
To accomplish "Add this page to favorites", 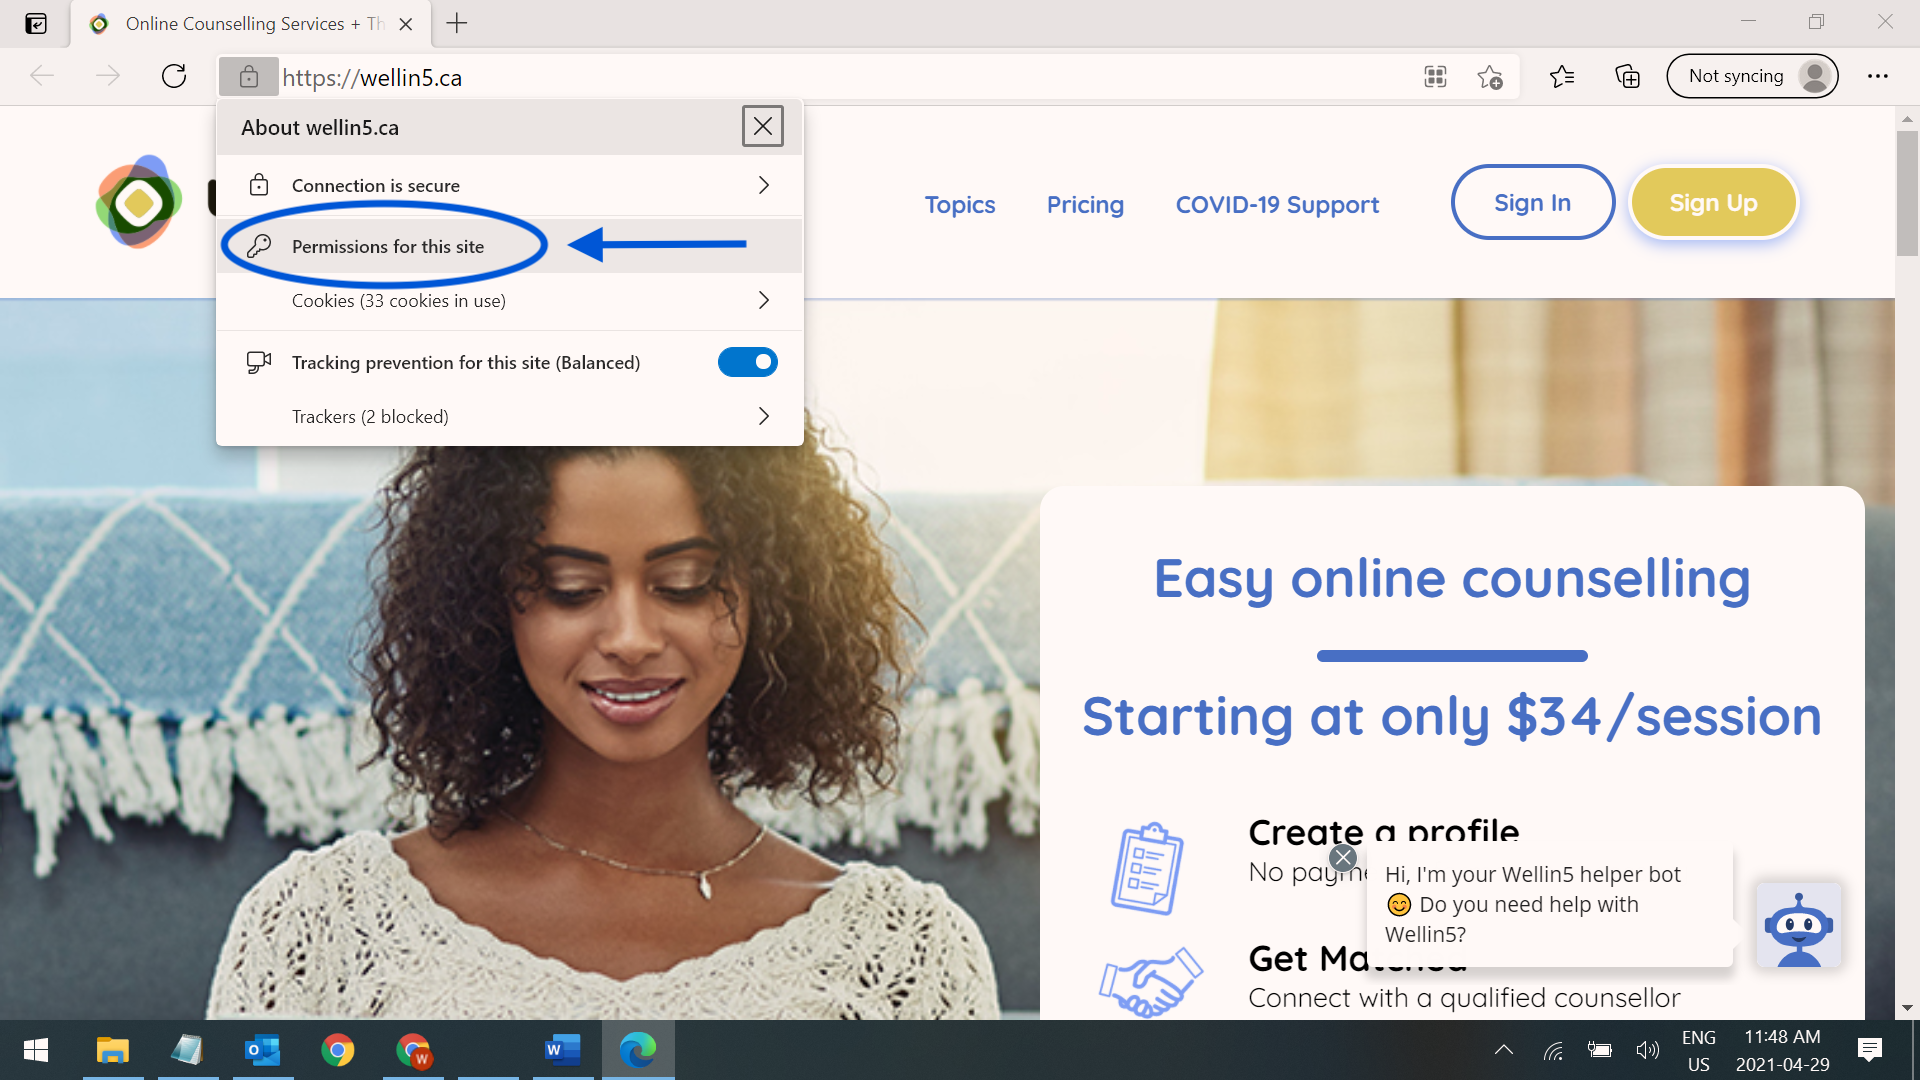I will 1490,77.
